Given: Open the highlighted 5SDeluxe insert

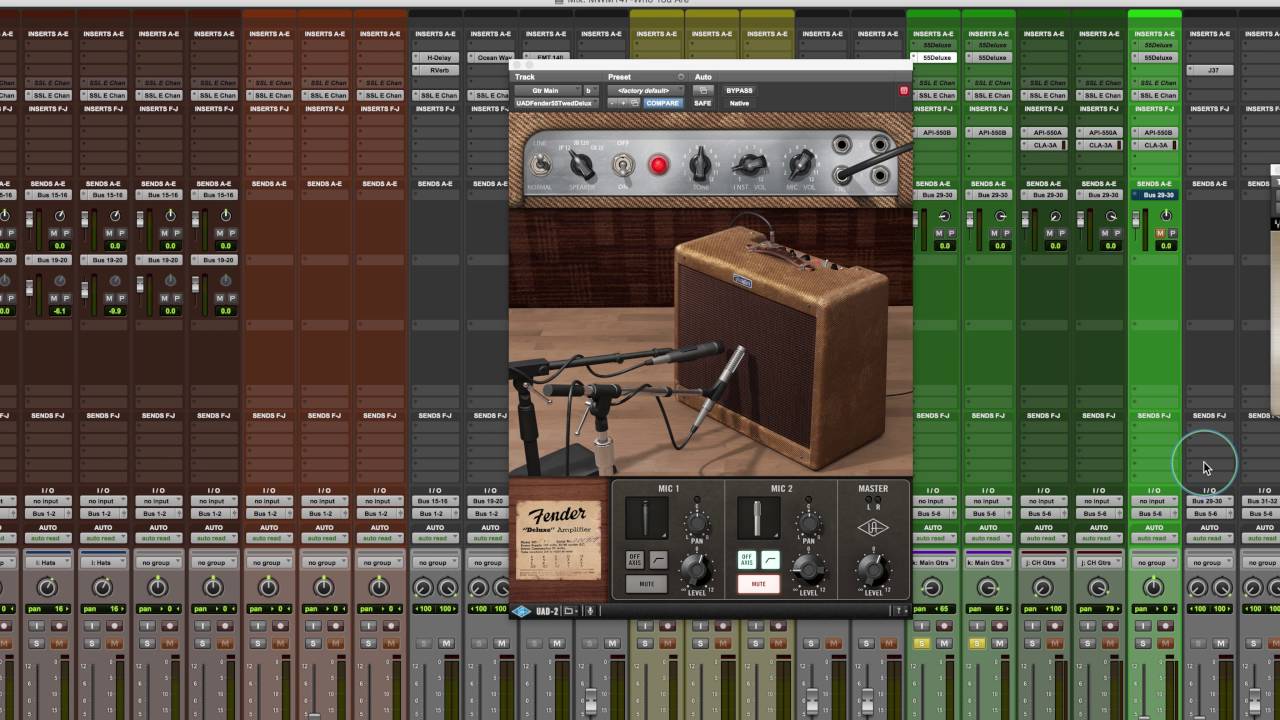Looking at the screenshot, I should [x=936, y=58].
